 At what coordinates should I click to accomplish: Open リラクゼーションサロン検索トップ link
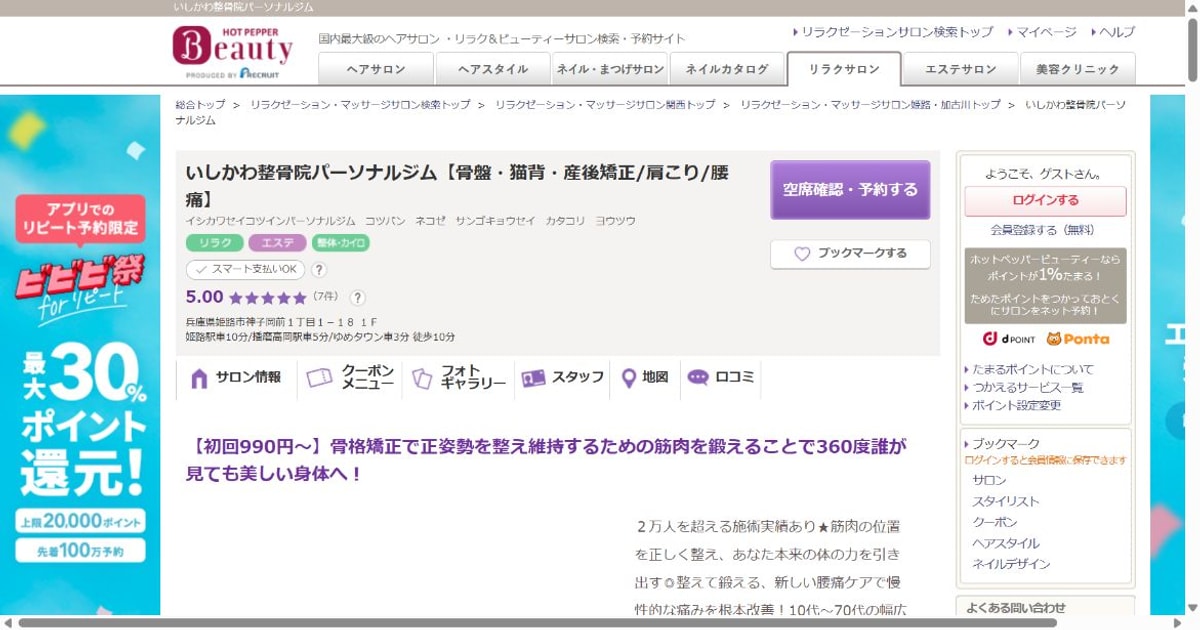click(x=897, y=32)
